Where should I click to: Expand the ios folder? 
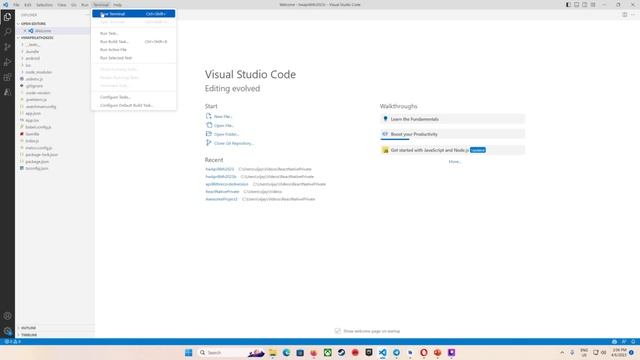click(27, 65)
